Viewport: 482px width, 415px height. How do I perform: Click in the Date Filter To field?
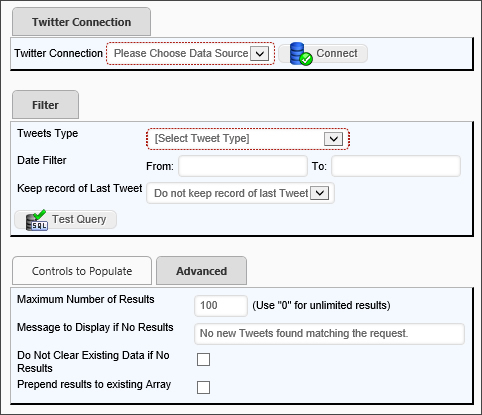[396, 166]
